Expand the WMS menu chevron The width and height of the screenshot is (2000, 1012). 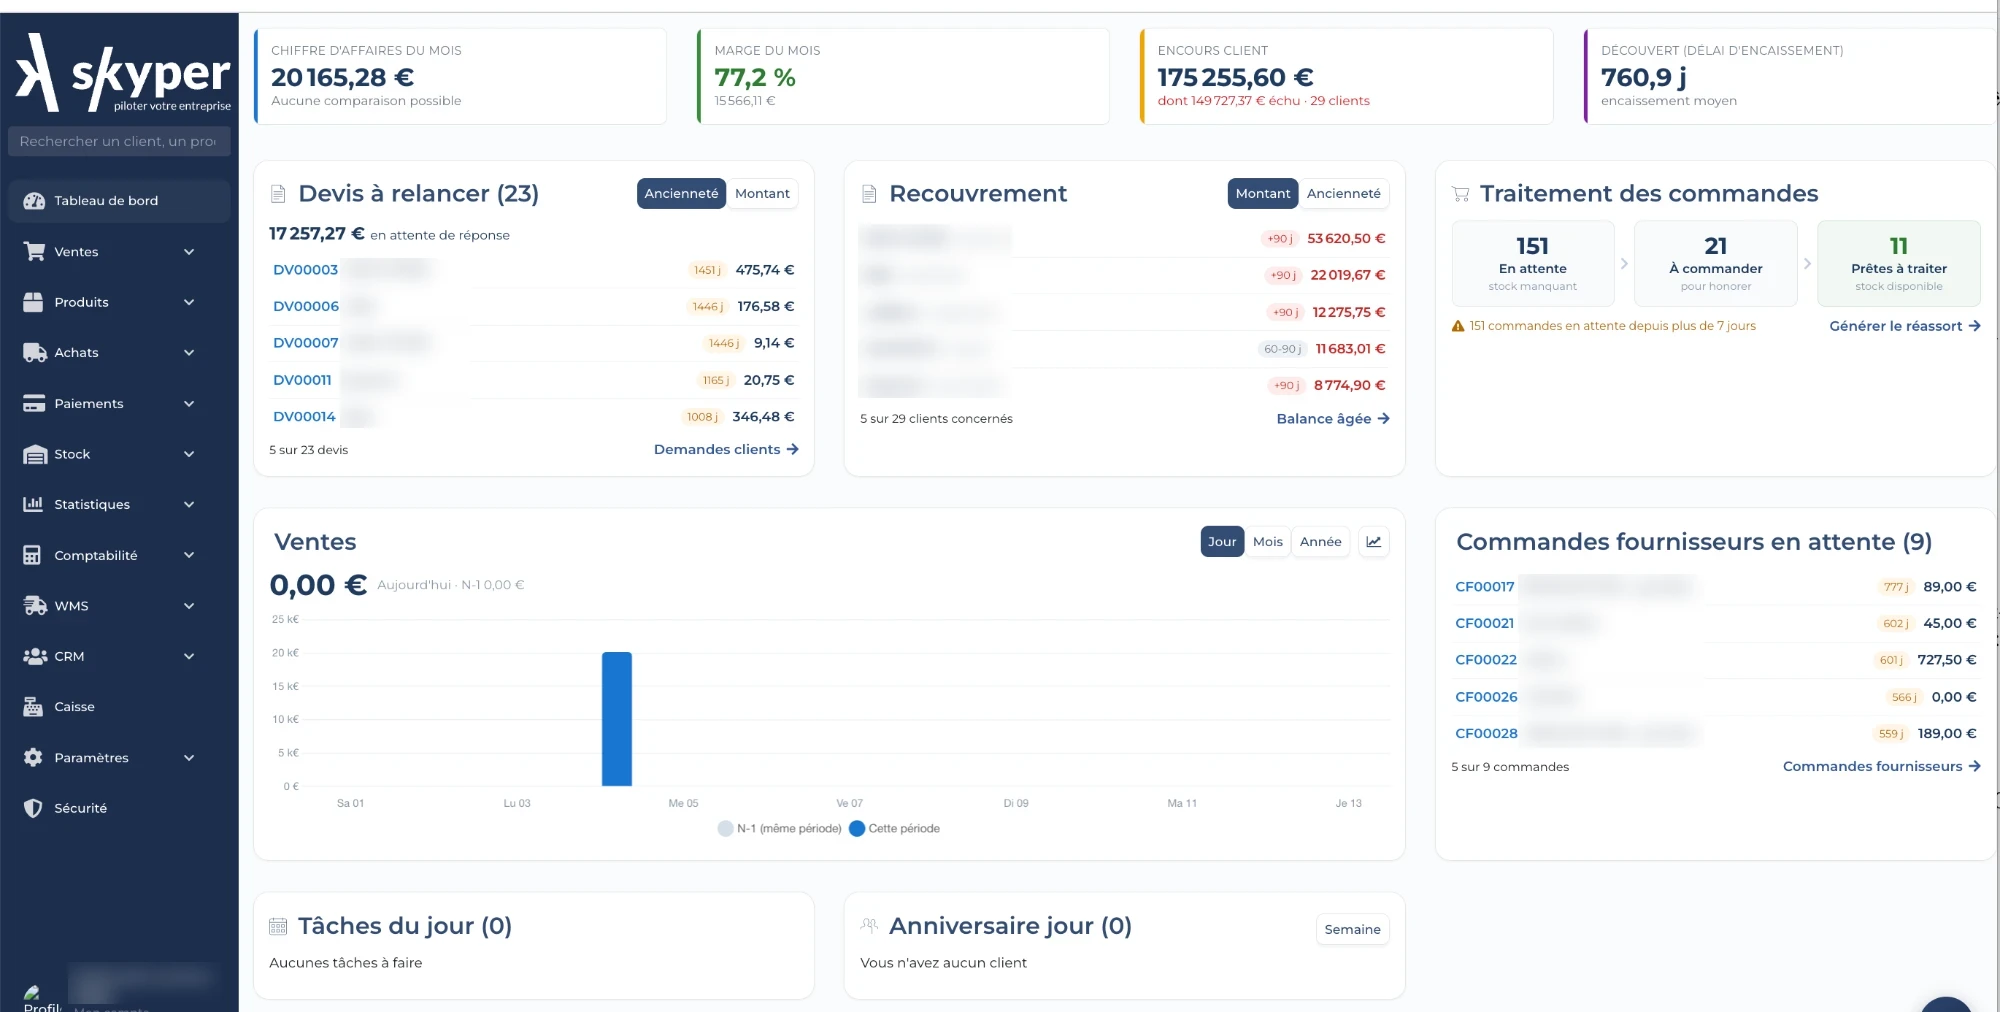click(x=189, y=606)
